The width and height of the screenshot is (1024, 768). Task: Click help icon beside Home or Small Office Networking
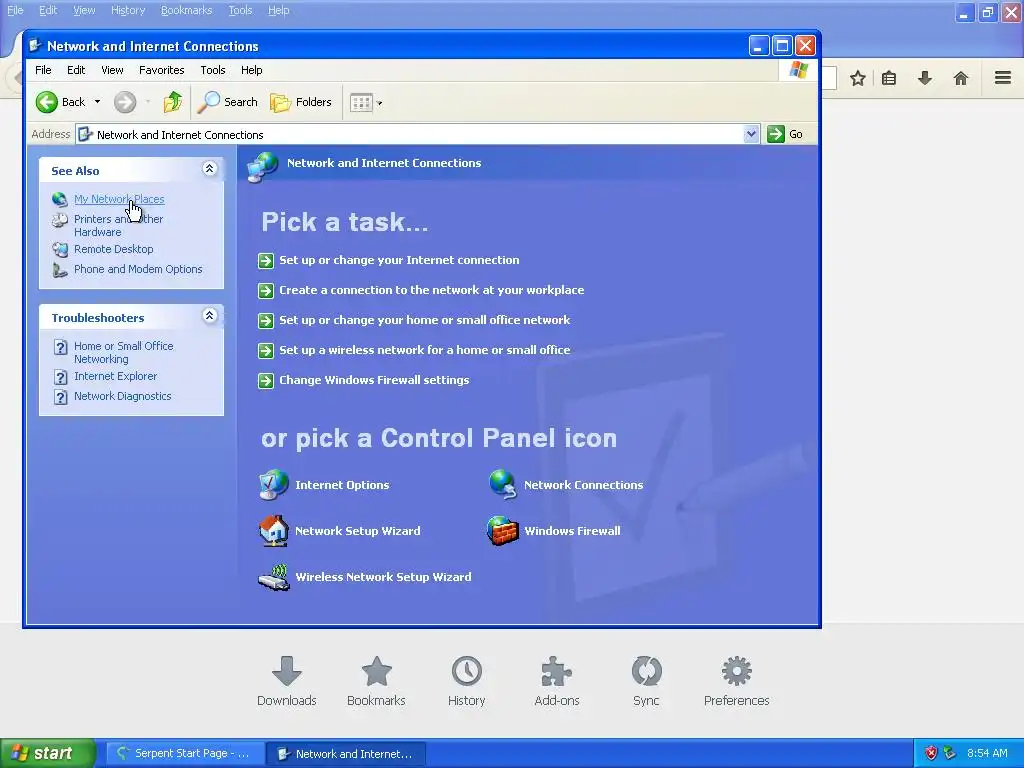[60, 347]
